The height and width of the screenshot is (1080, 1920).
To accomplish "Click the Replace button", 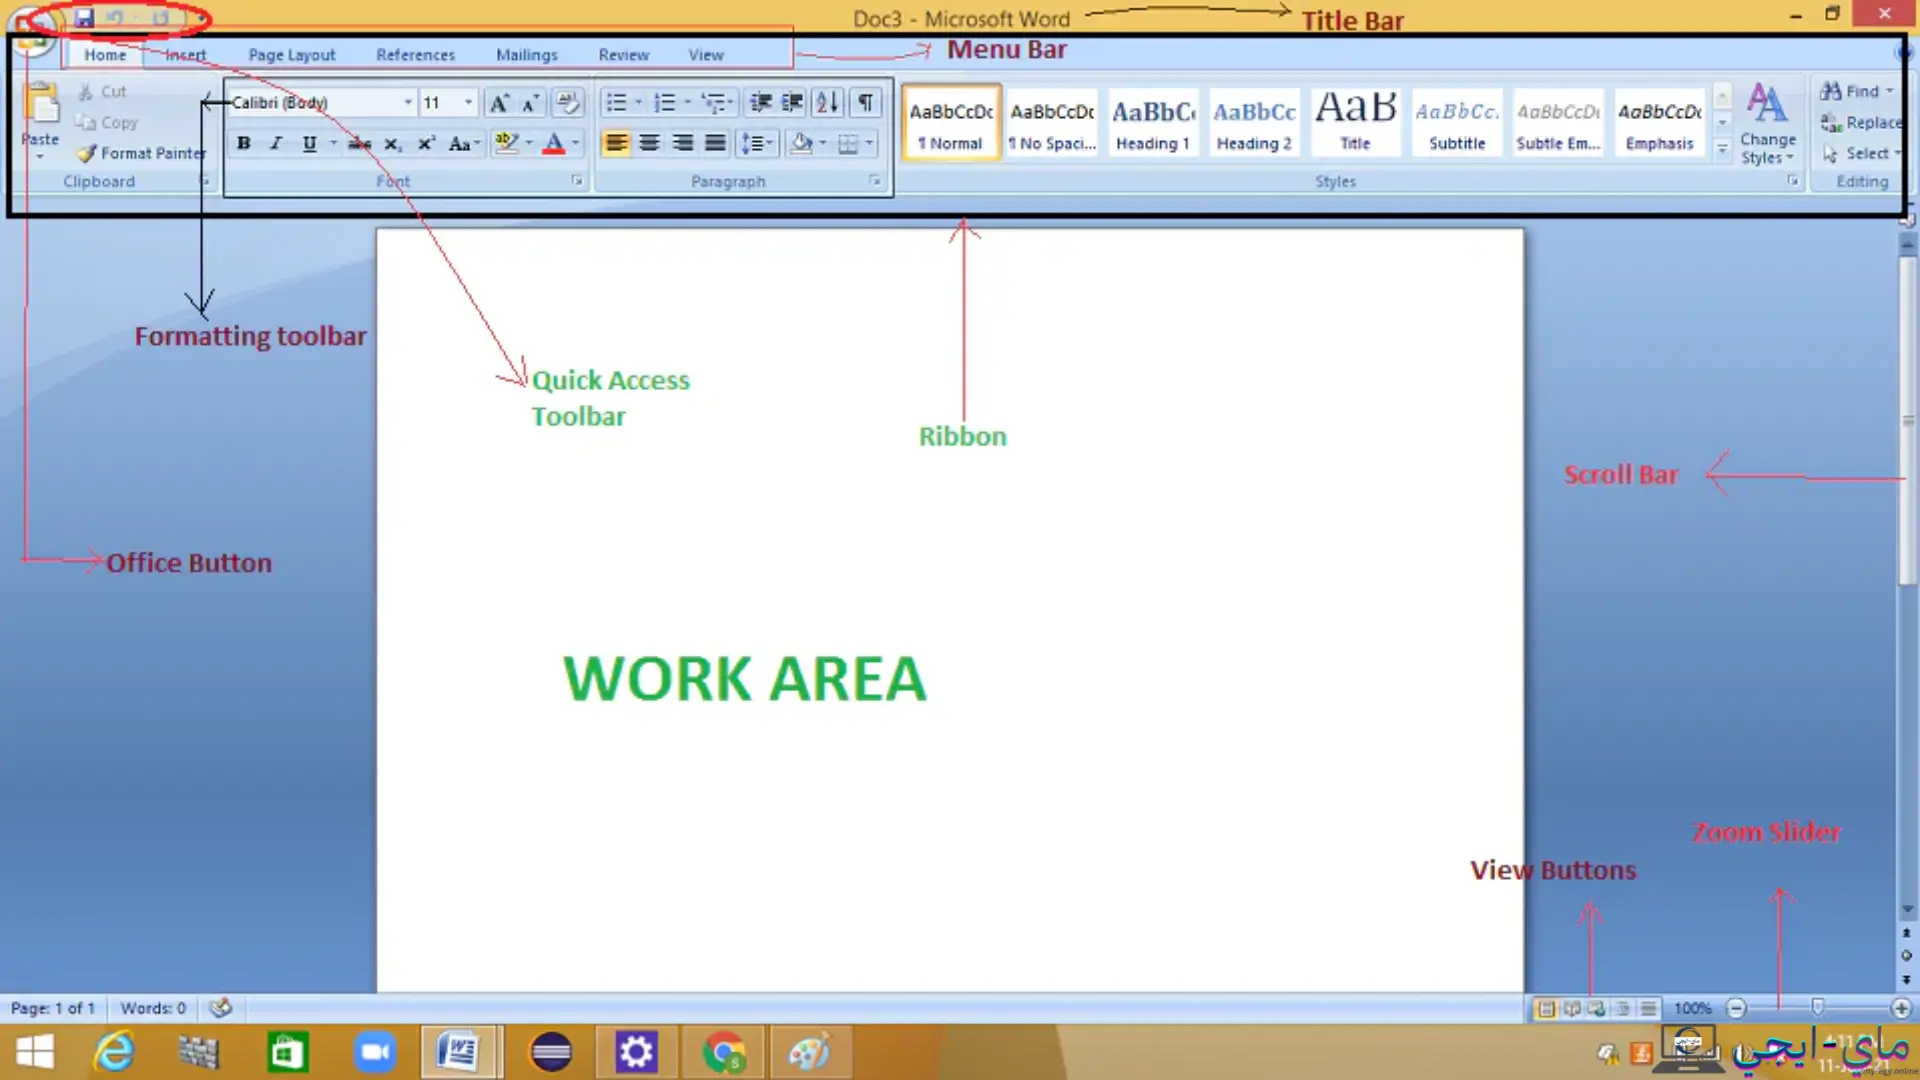I will point(1861,122).
